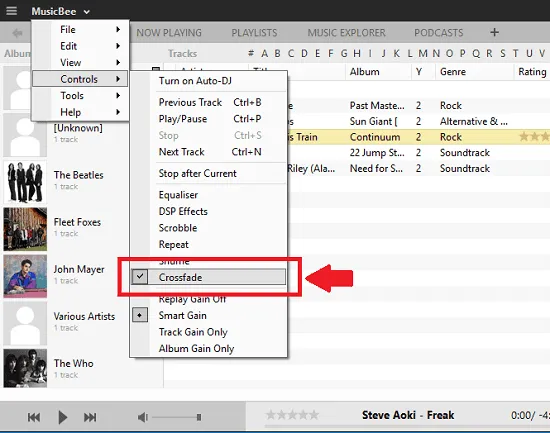
Task: Switch to Playlists tab
Action: [x=254, y=33]
